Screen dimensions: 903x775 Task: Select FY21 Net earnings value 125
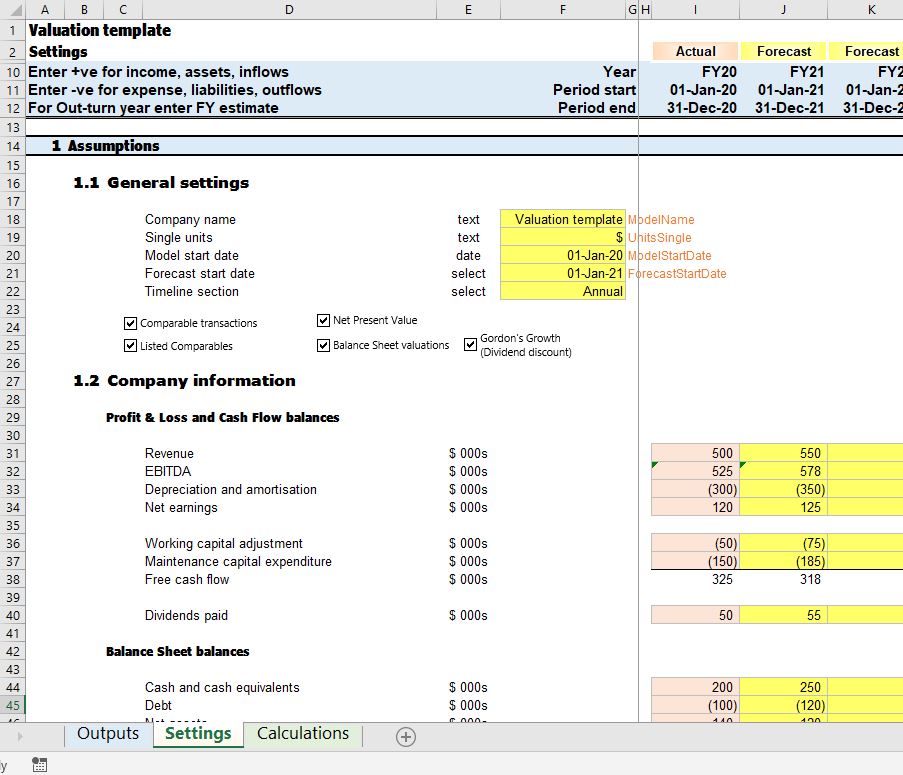click(783, 507)
